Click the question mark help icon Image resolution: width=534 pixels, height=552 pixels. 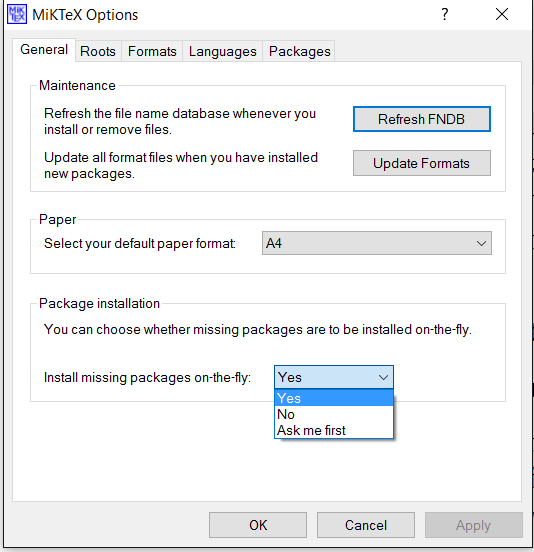(445, 14)
